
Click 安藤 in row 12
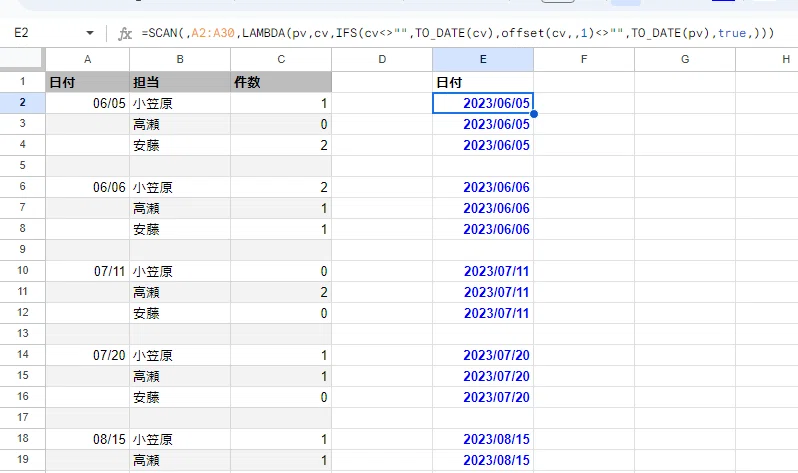tap(146, 314)
